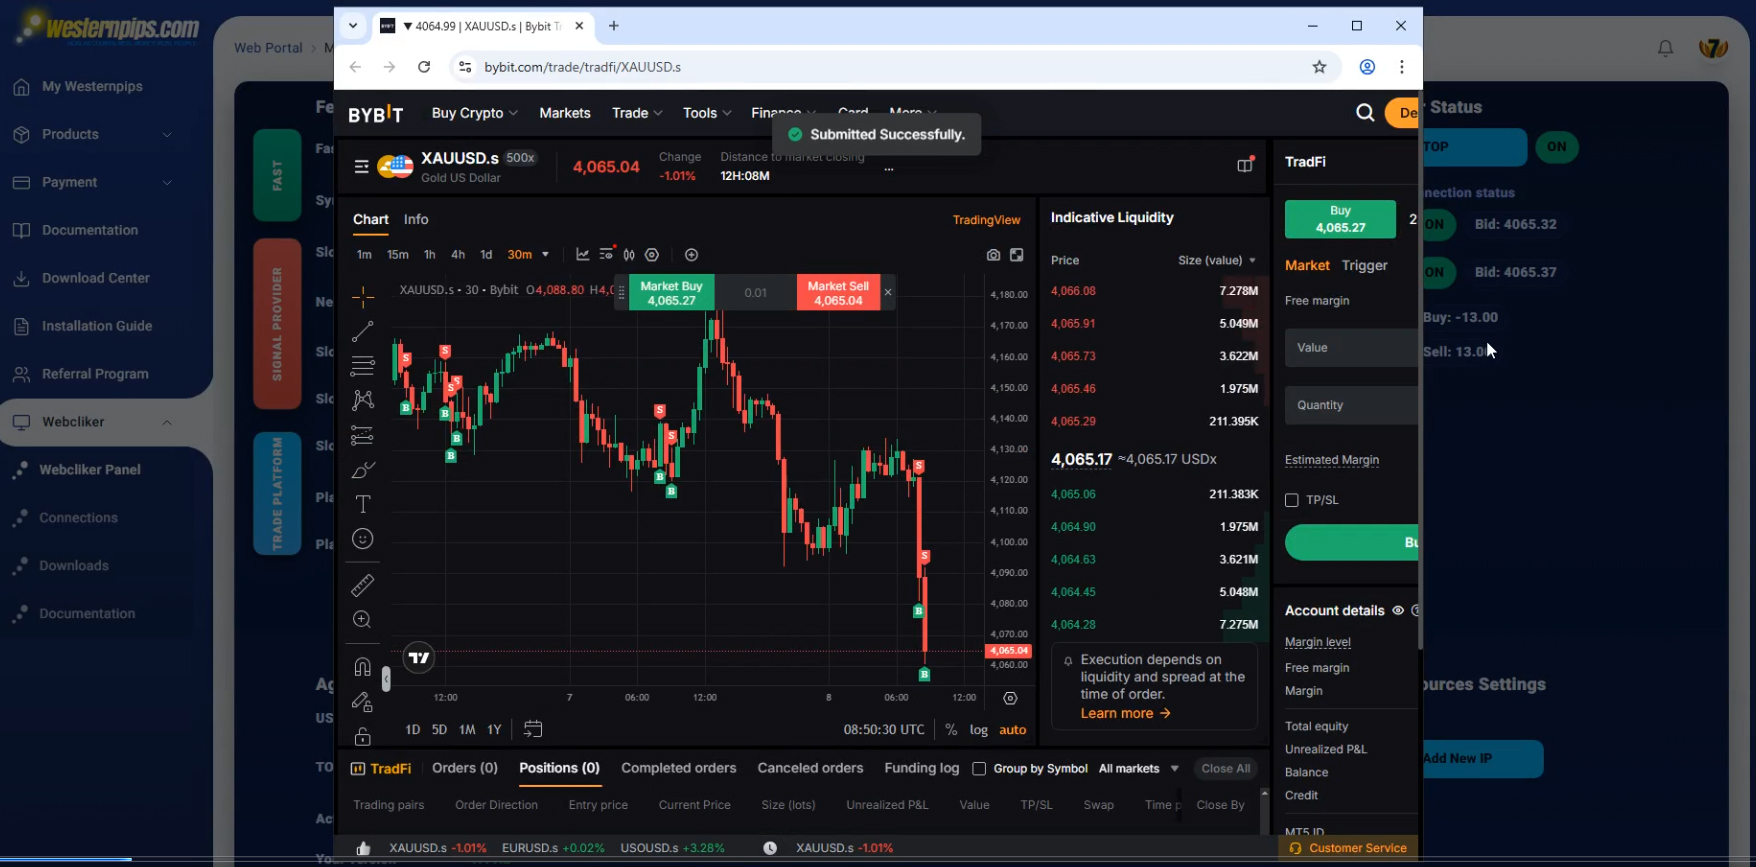Open chart settings hexagon icon
This screenshot has width=1756, height=867.
pyautogui.click(x=652, y=255)
